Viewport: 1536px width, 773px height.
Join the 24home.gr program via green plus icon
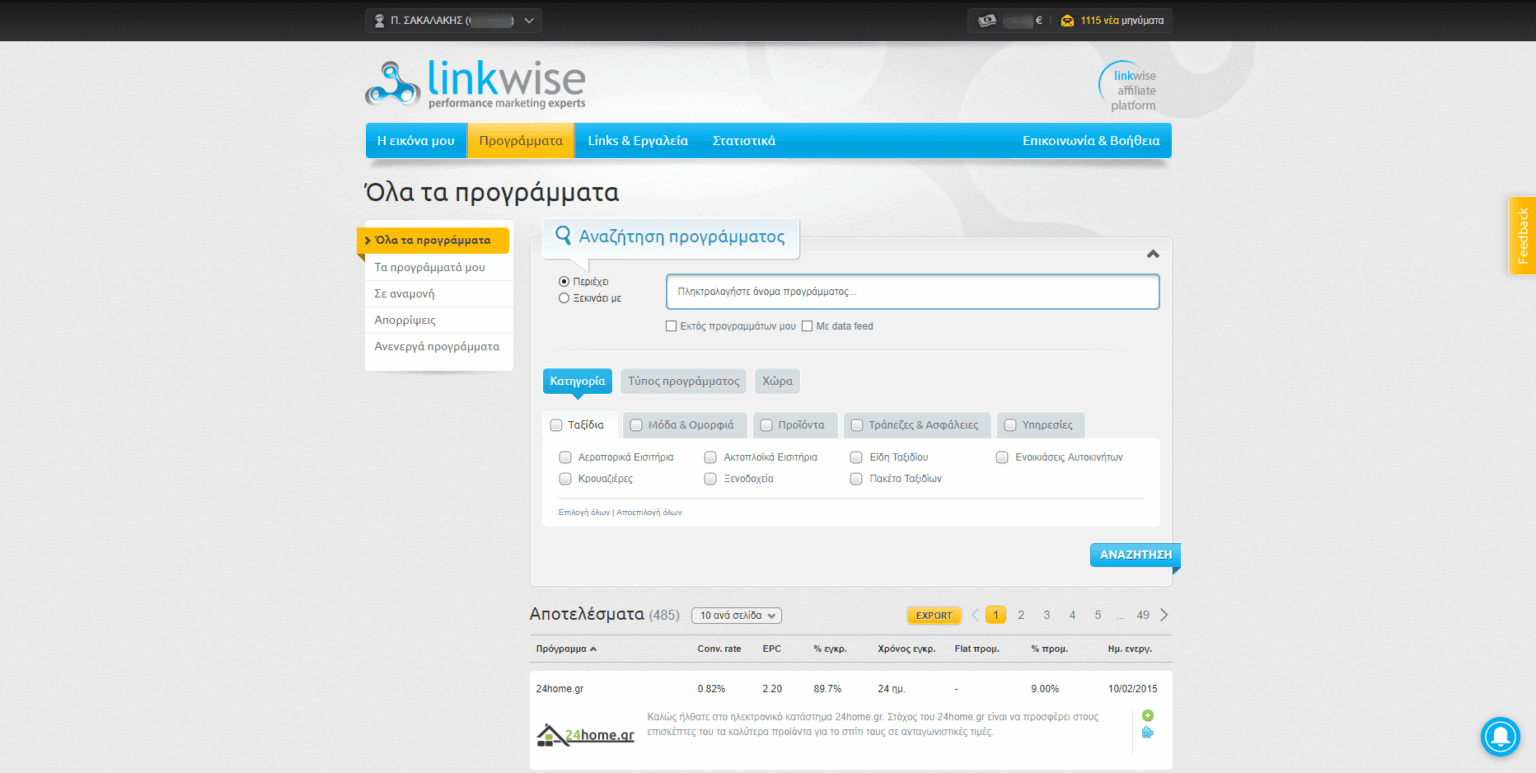1147,714
